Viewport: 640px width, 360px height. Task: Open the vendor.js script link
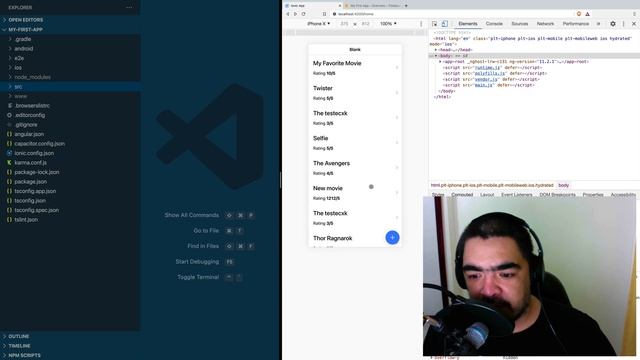click(x=486, y=79)
